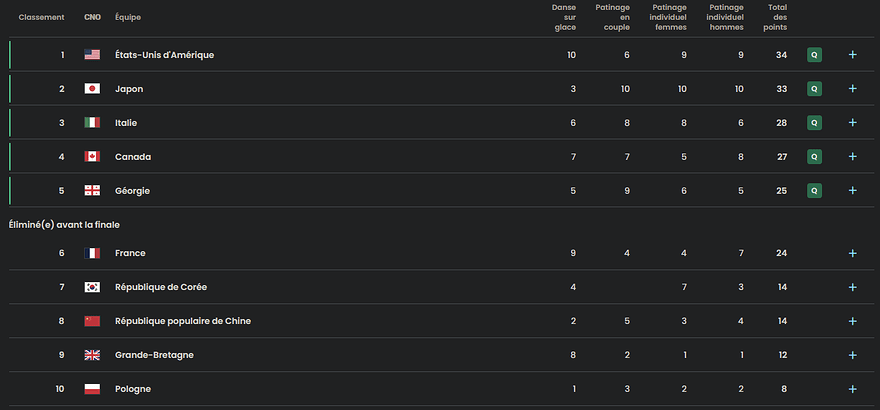Click the Georgia flag icon
The image size is (880, 410).
click(92, 191)
